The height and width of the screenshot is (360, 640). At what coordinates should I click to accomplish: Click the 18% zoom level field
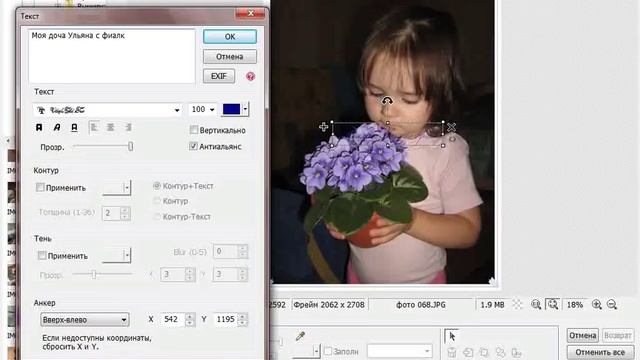coord(575,304)
